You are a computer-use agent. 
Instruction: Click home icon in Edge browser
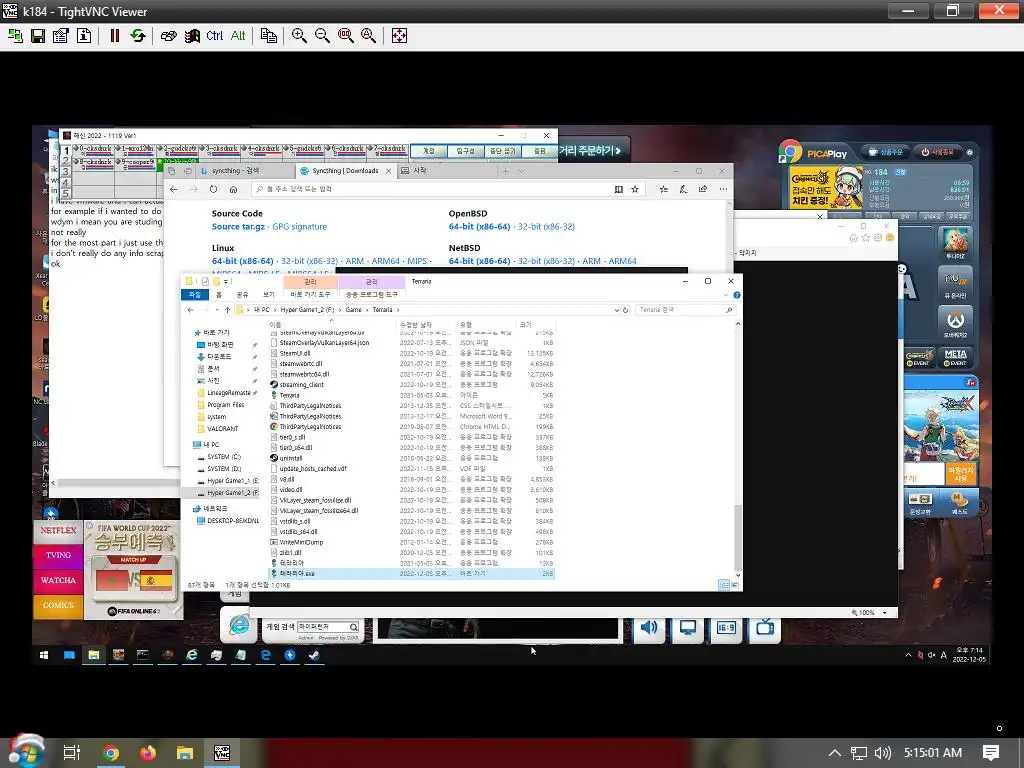(234, 189)
